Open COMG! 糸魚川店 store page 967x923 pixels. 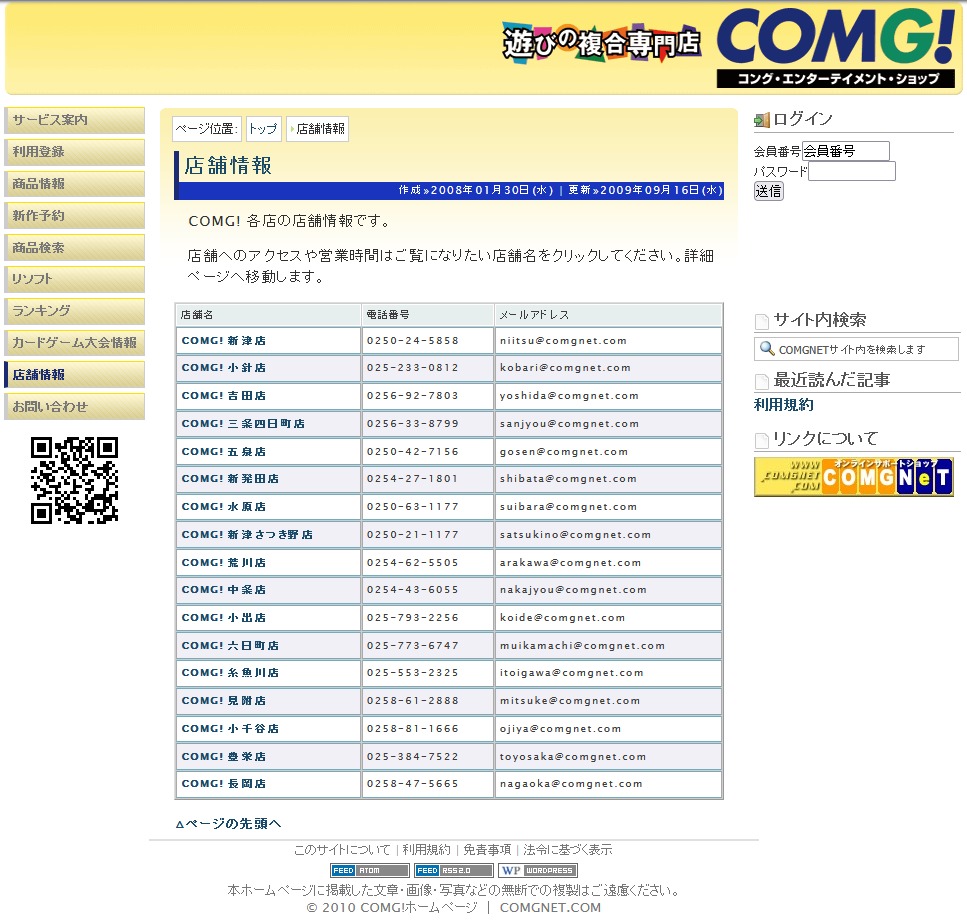[x=230, y=673]
